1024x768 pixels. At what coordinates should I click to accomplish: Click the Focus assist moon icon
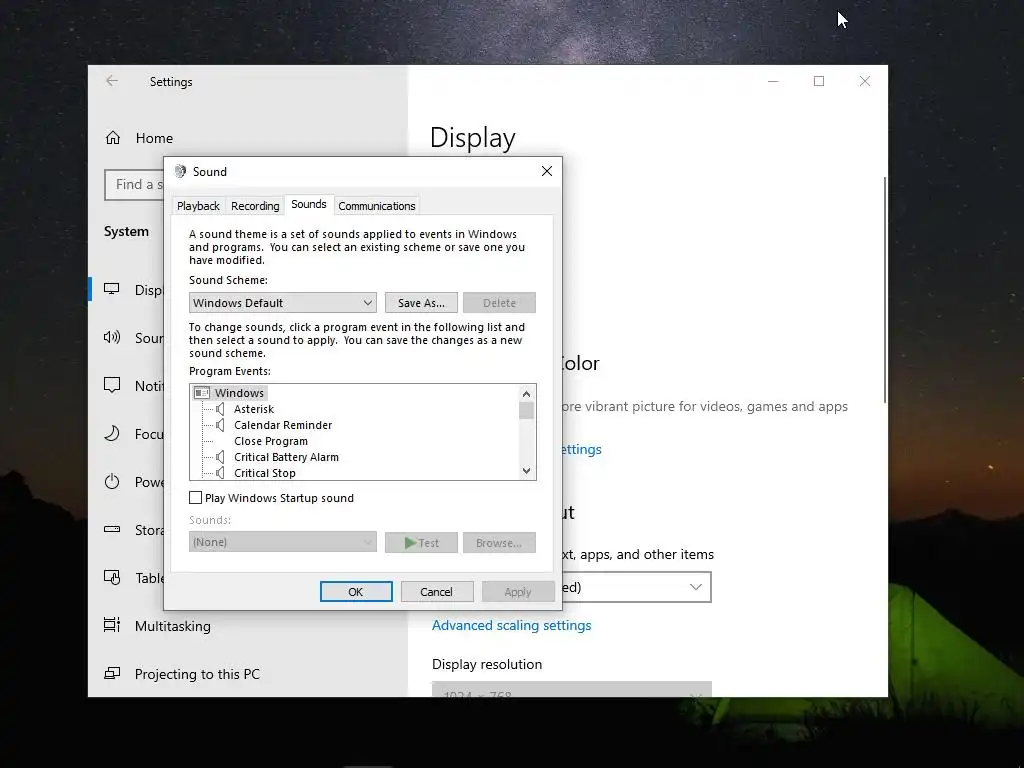click(x=112, y=434)
